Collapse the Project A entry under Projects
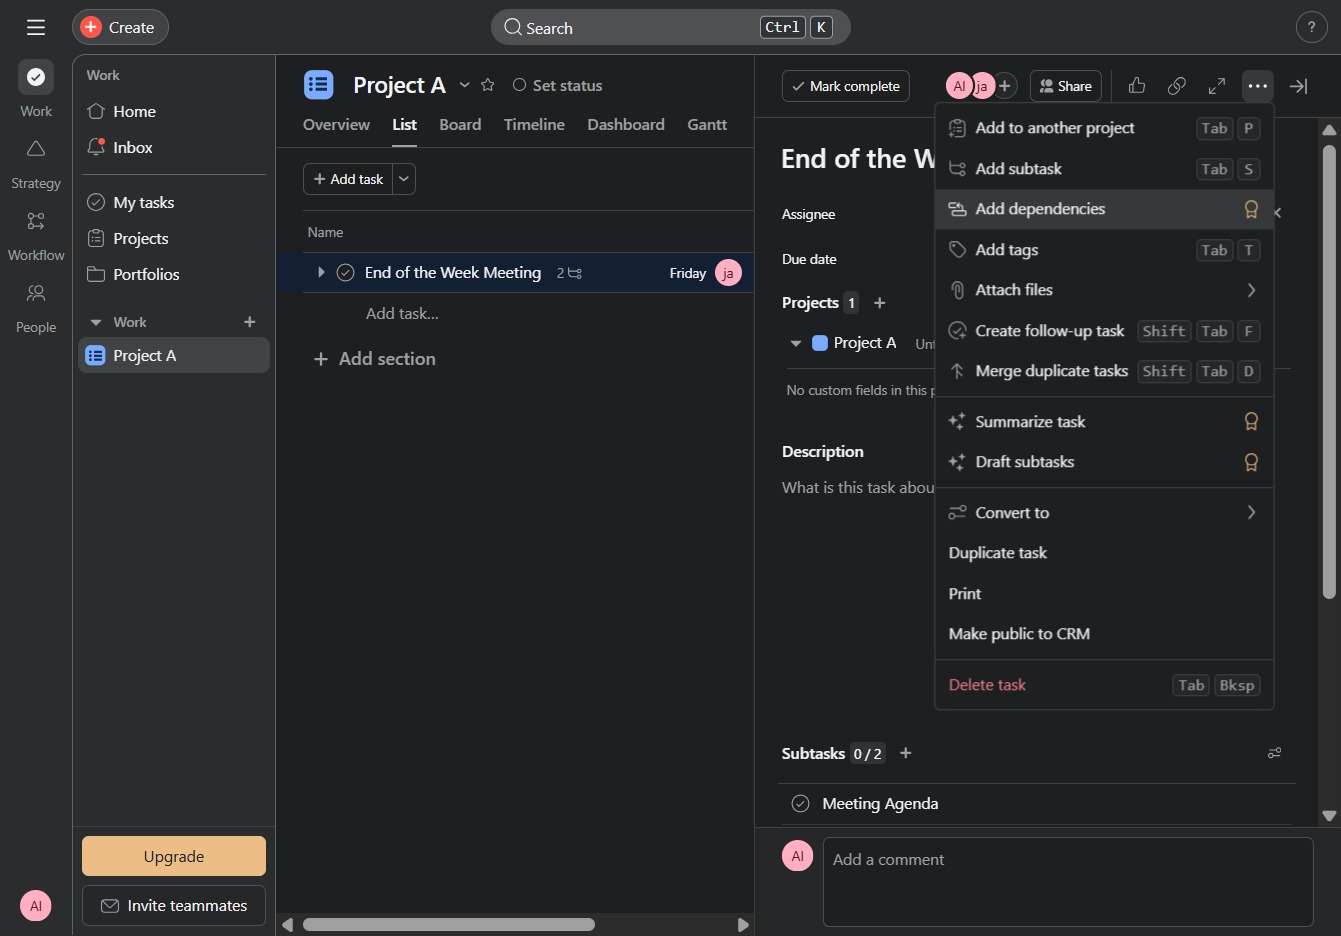Viewport: 1341px width, 936px height. (796, 343)
